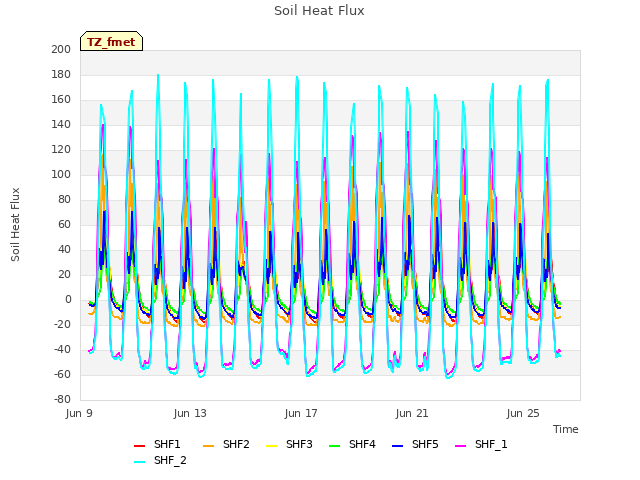This screenshot has width=640, height=480.
Task: Click the Jun 21 x-axis tick label
Action: [x=412, y=413]
